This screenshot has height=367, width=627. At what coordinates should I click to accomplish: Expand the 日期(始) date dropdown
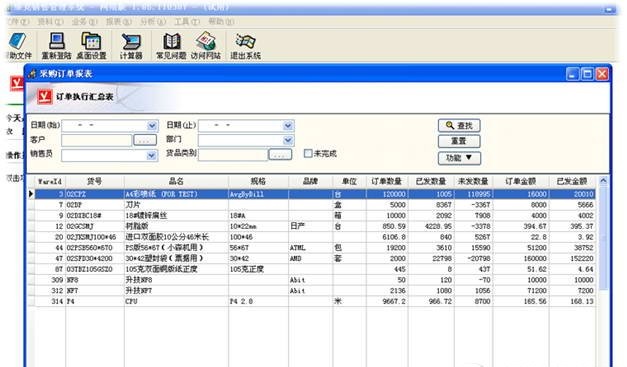(x=152, y=126)
